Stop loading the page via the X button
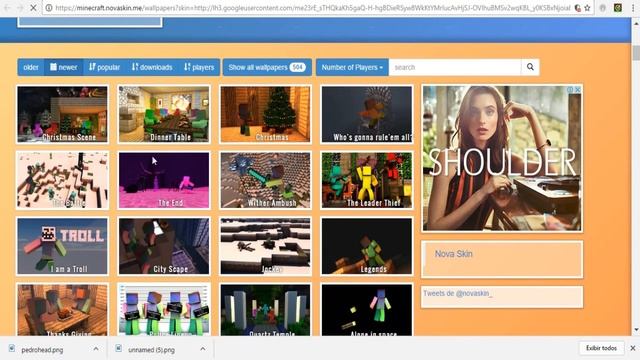 coord(33,8)
